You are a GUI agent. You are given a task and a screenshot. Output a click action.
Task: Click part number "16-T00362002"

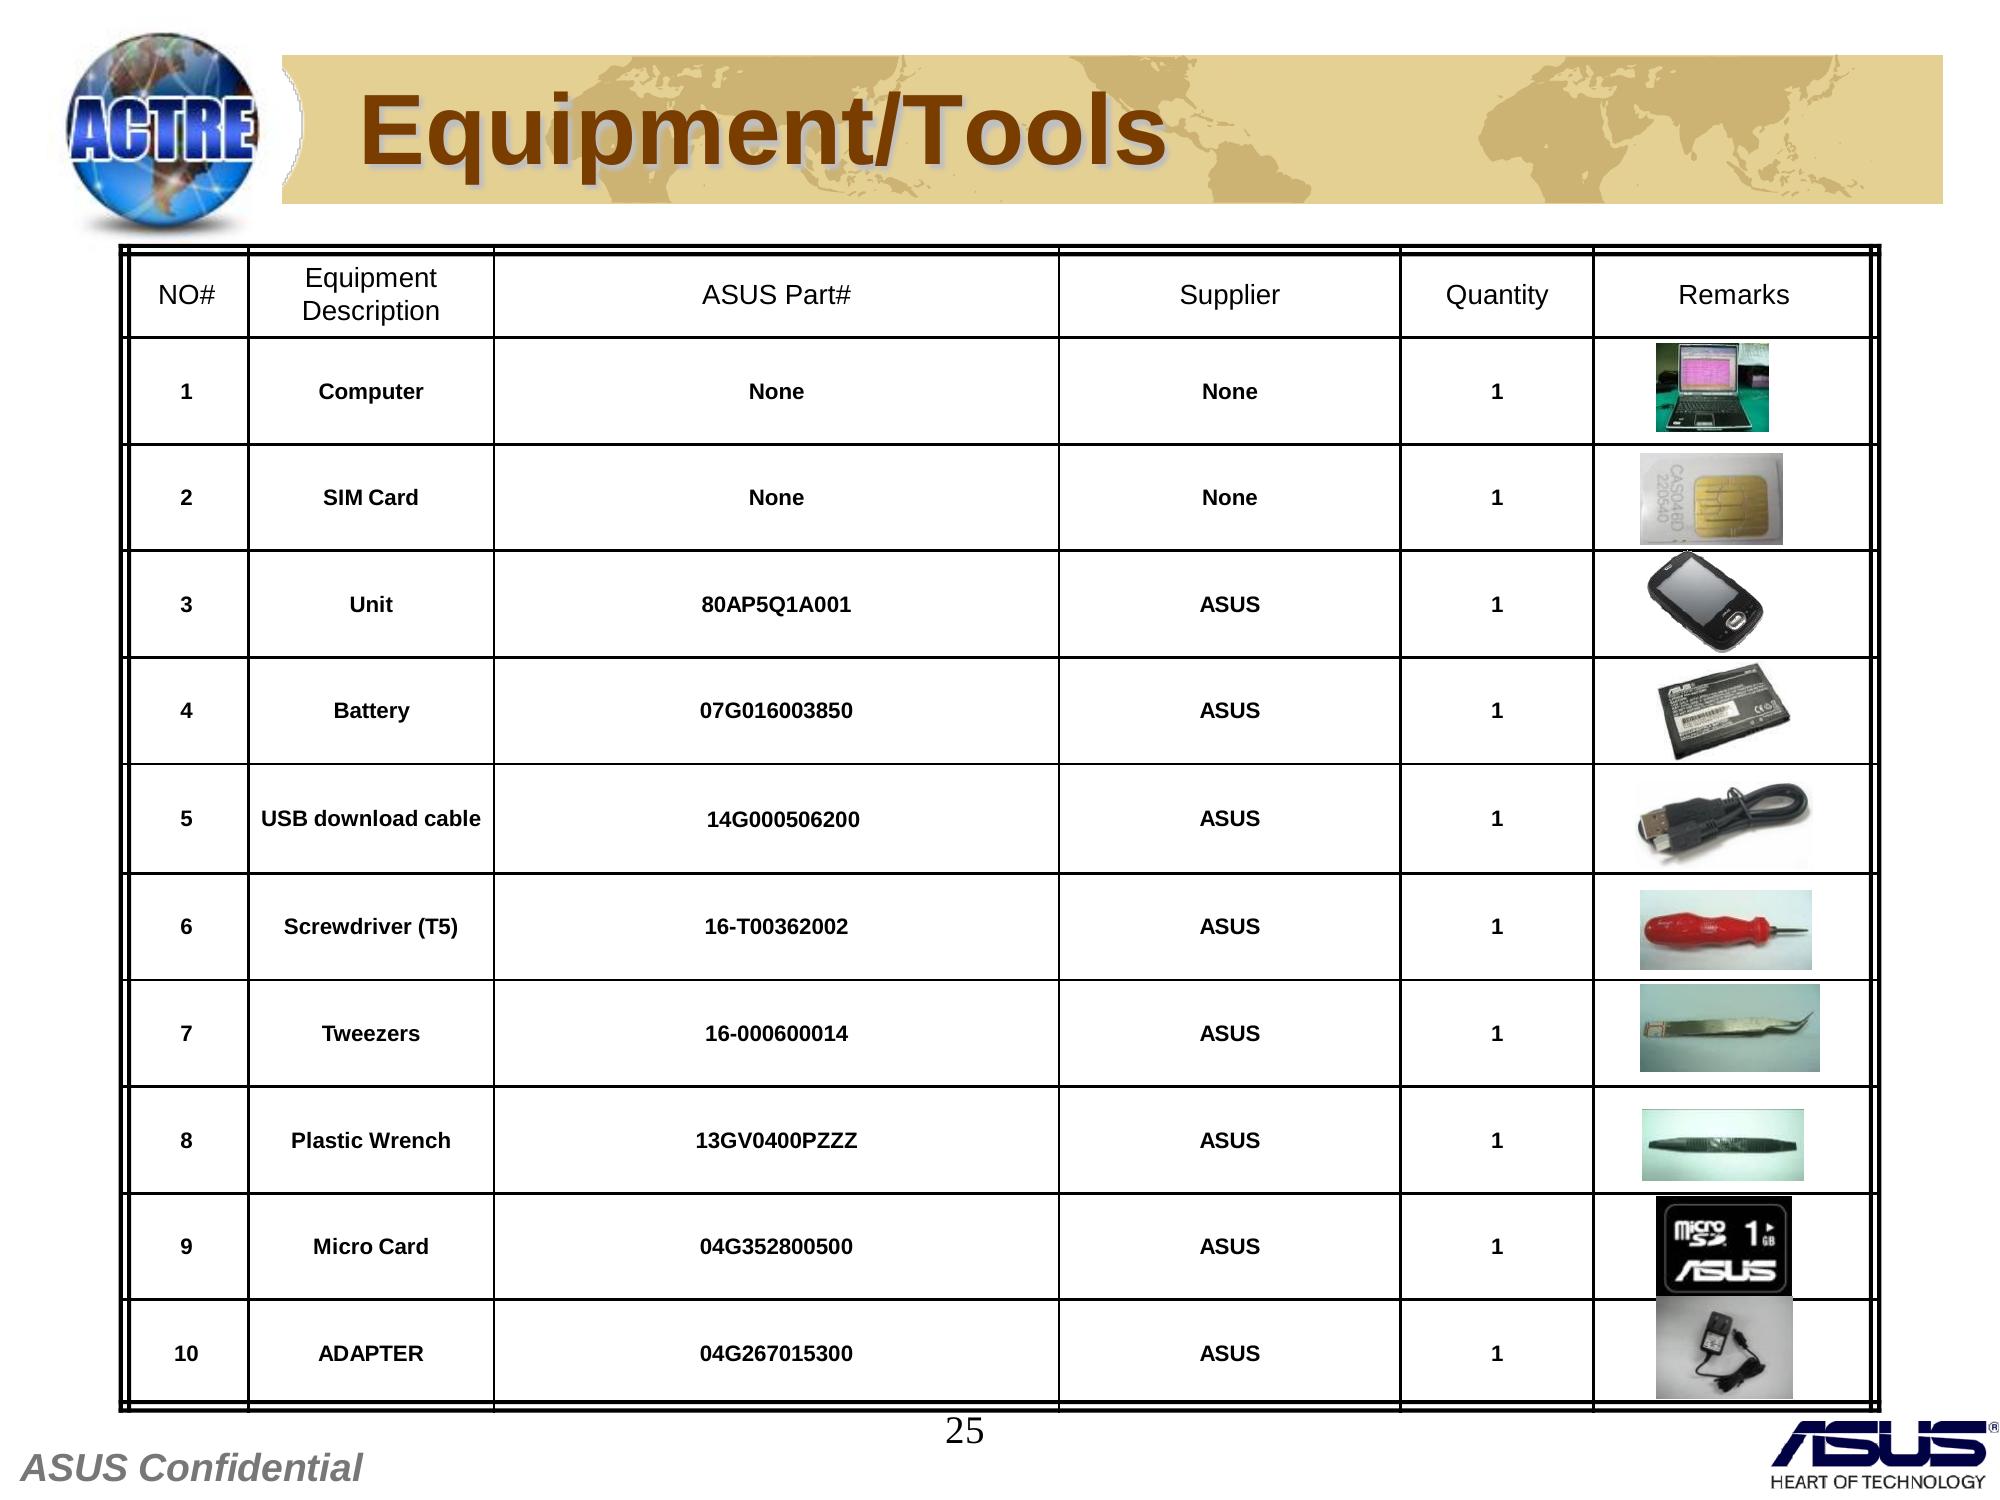(776, 927)
